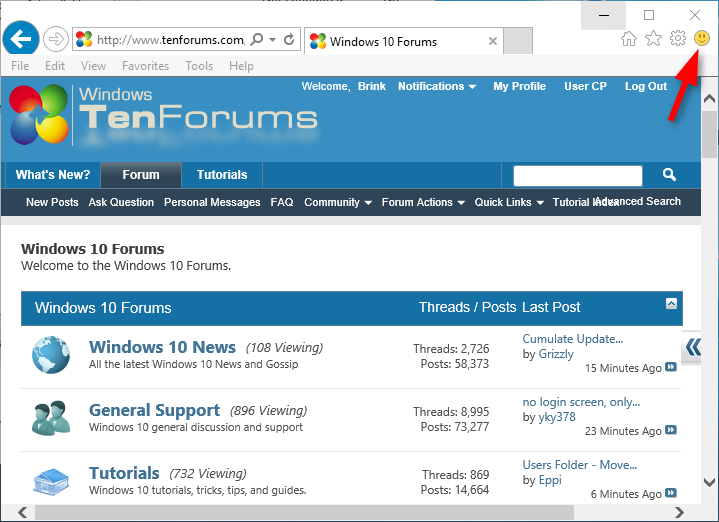Expand the Notifications dropdown
The image size is (719, 522).
(x=437, y=86)
